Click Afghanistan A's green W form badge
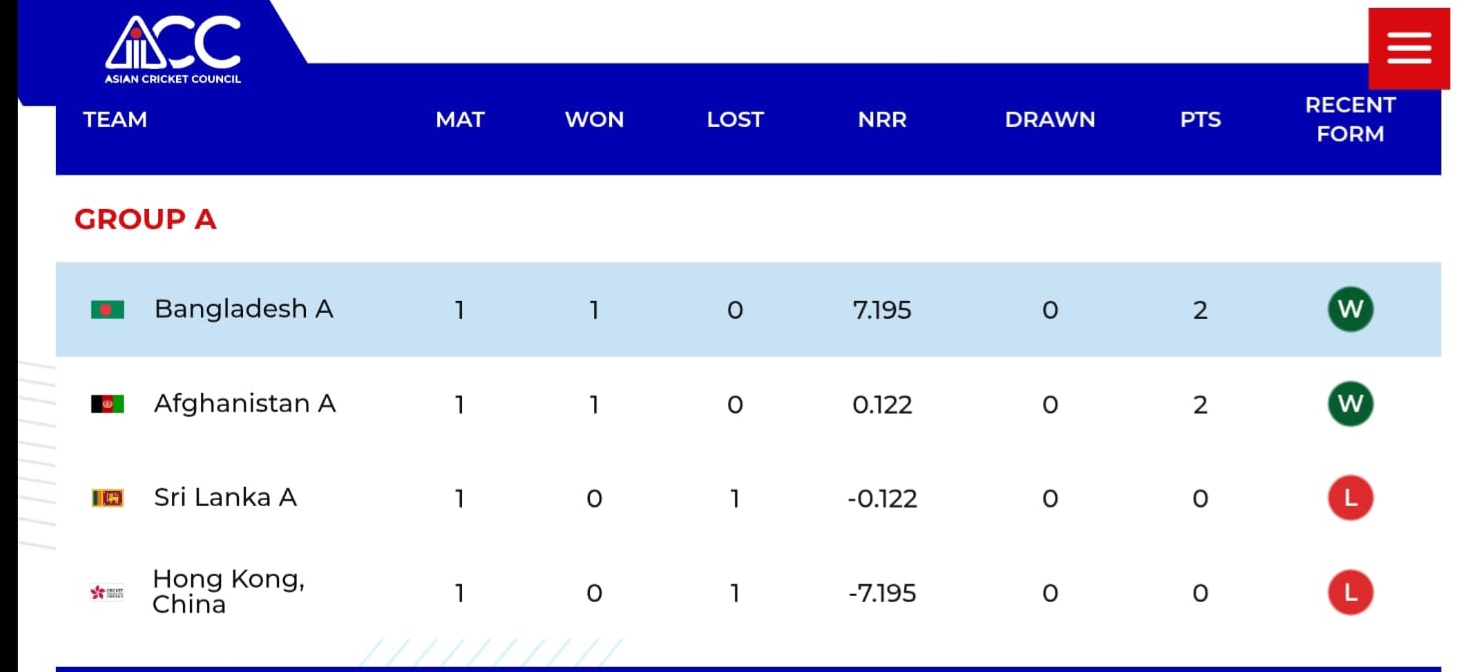The image size is (1461, 672). [1349, 404]
